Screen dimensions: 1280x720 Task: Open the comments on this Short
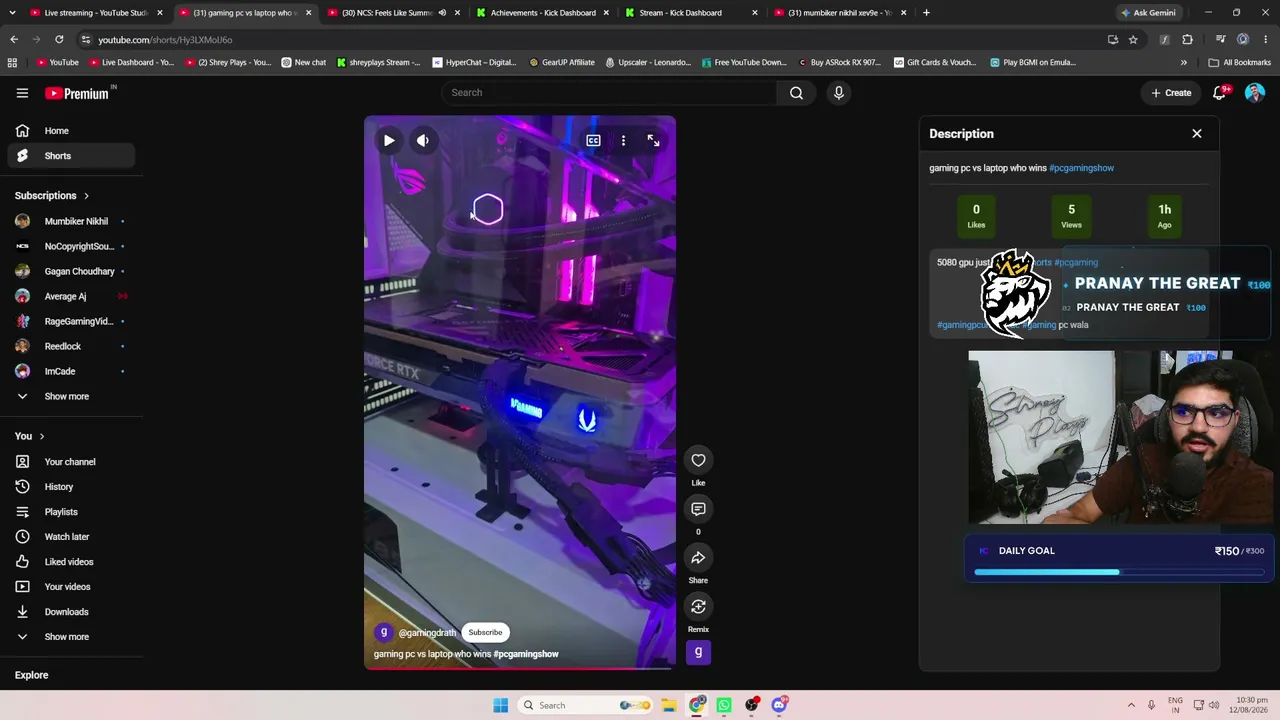point(698,509)
